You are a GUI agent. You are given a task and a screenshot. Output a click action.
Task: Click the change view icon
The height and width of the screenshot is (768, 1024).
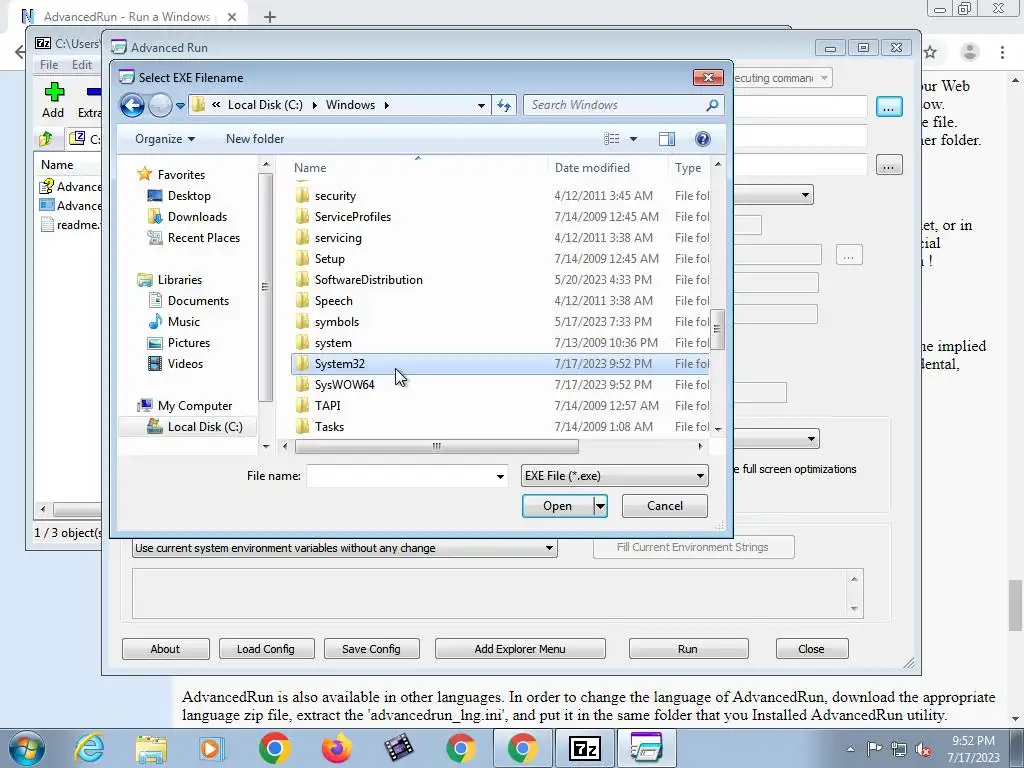[611, 138]
